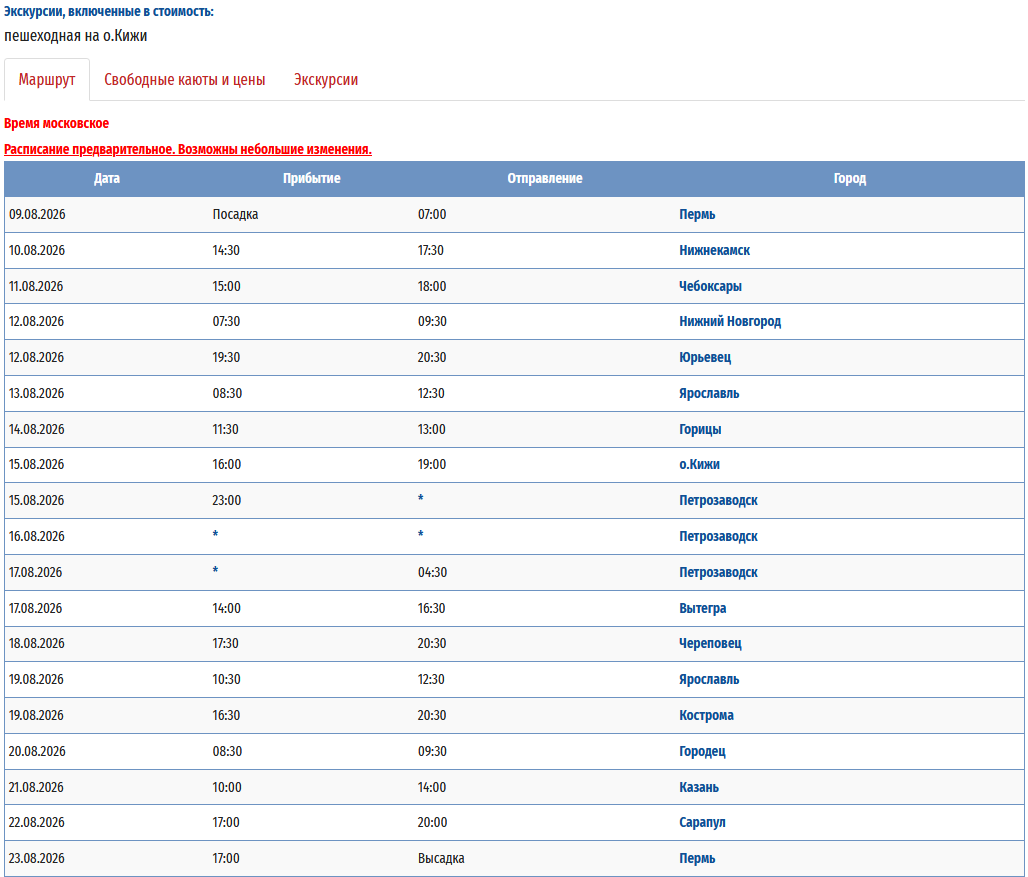The image size is (1028, 877).
Task: Click the Горицы city link
Action: point(700,429)
